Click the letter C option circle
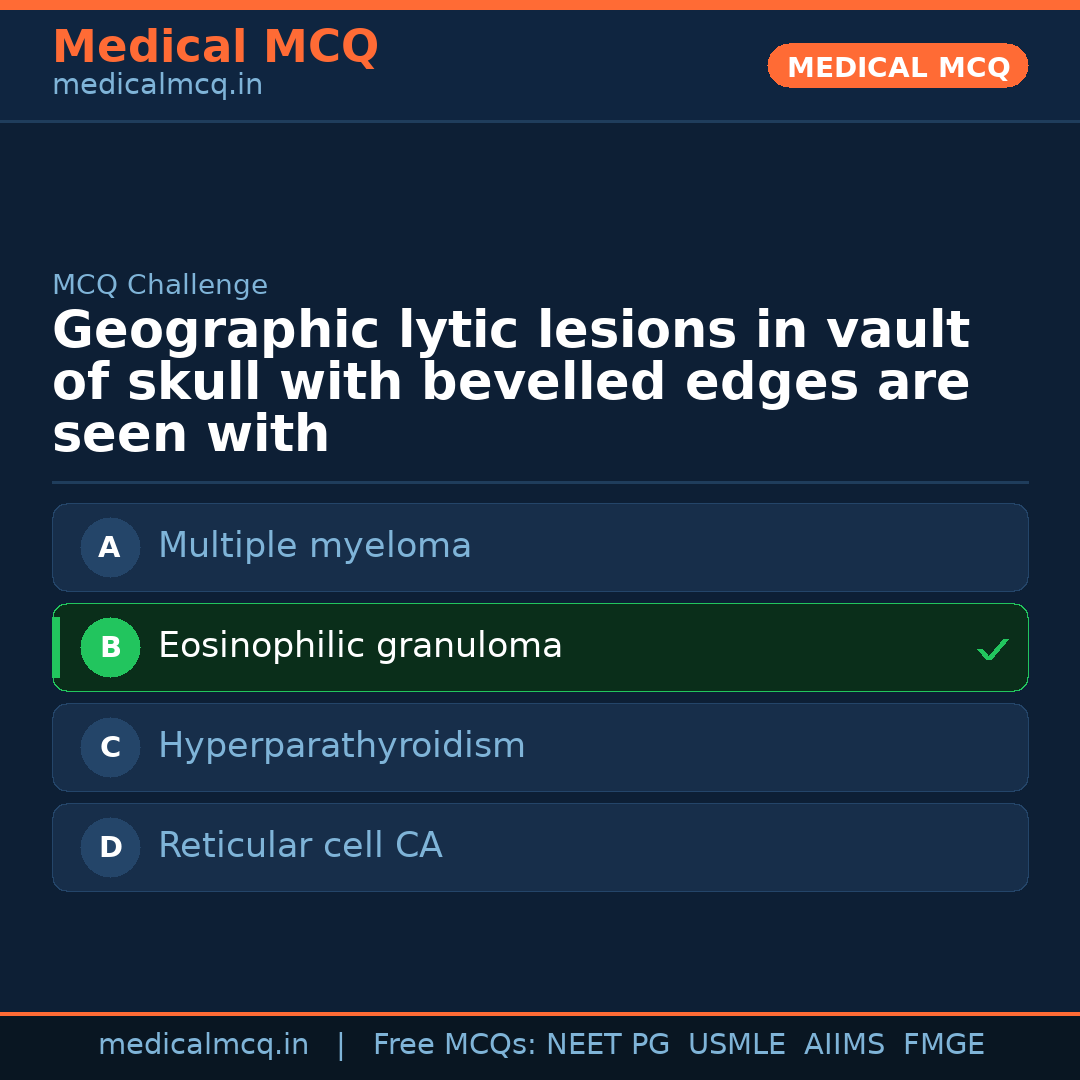This screenshot has width=1080, height=1080. click(x=110, y=747)
